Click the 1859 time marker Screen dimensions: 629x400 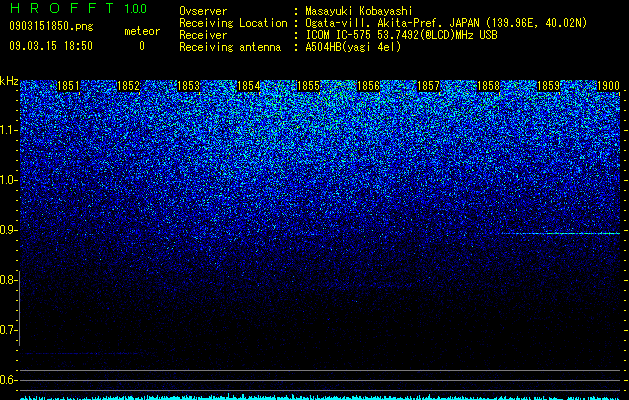pos(548,86)
